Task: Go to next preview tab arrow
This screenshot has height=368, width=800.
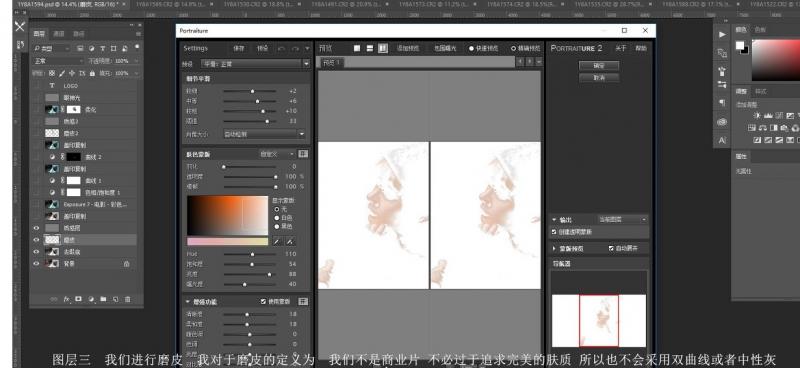Action: [530, 61]
